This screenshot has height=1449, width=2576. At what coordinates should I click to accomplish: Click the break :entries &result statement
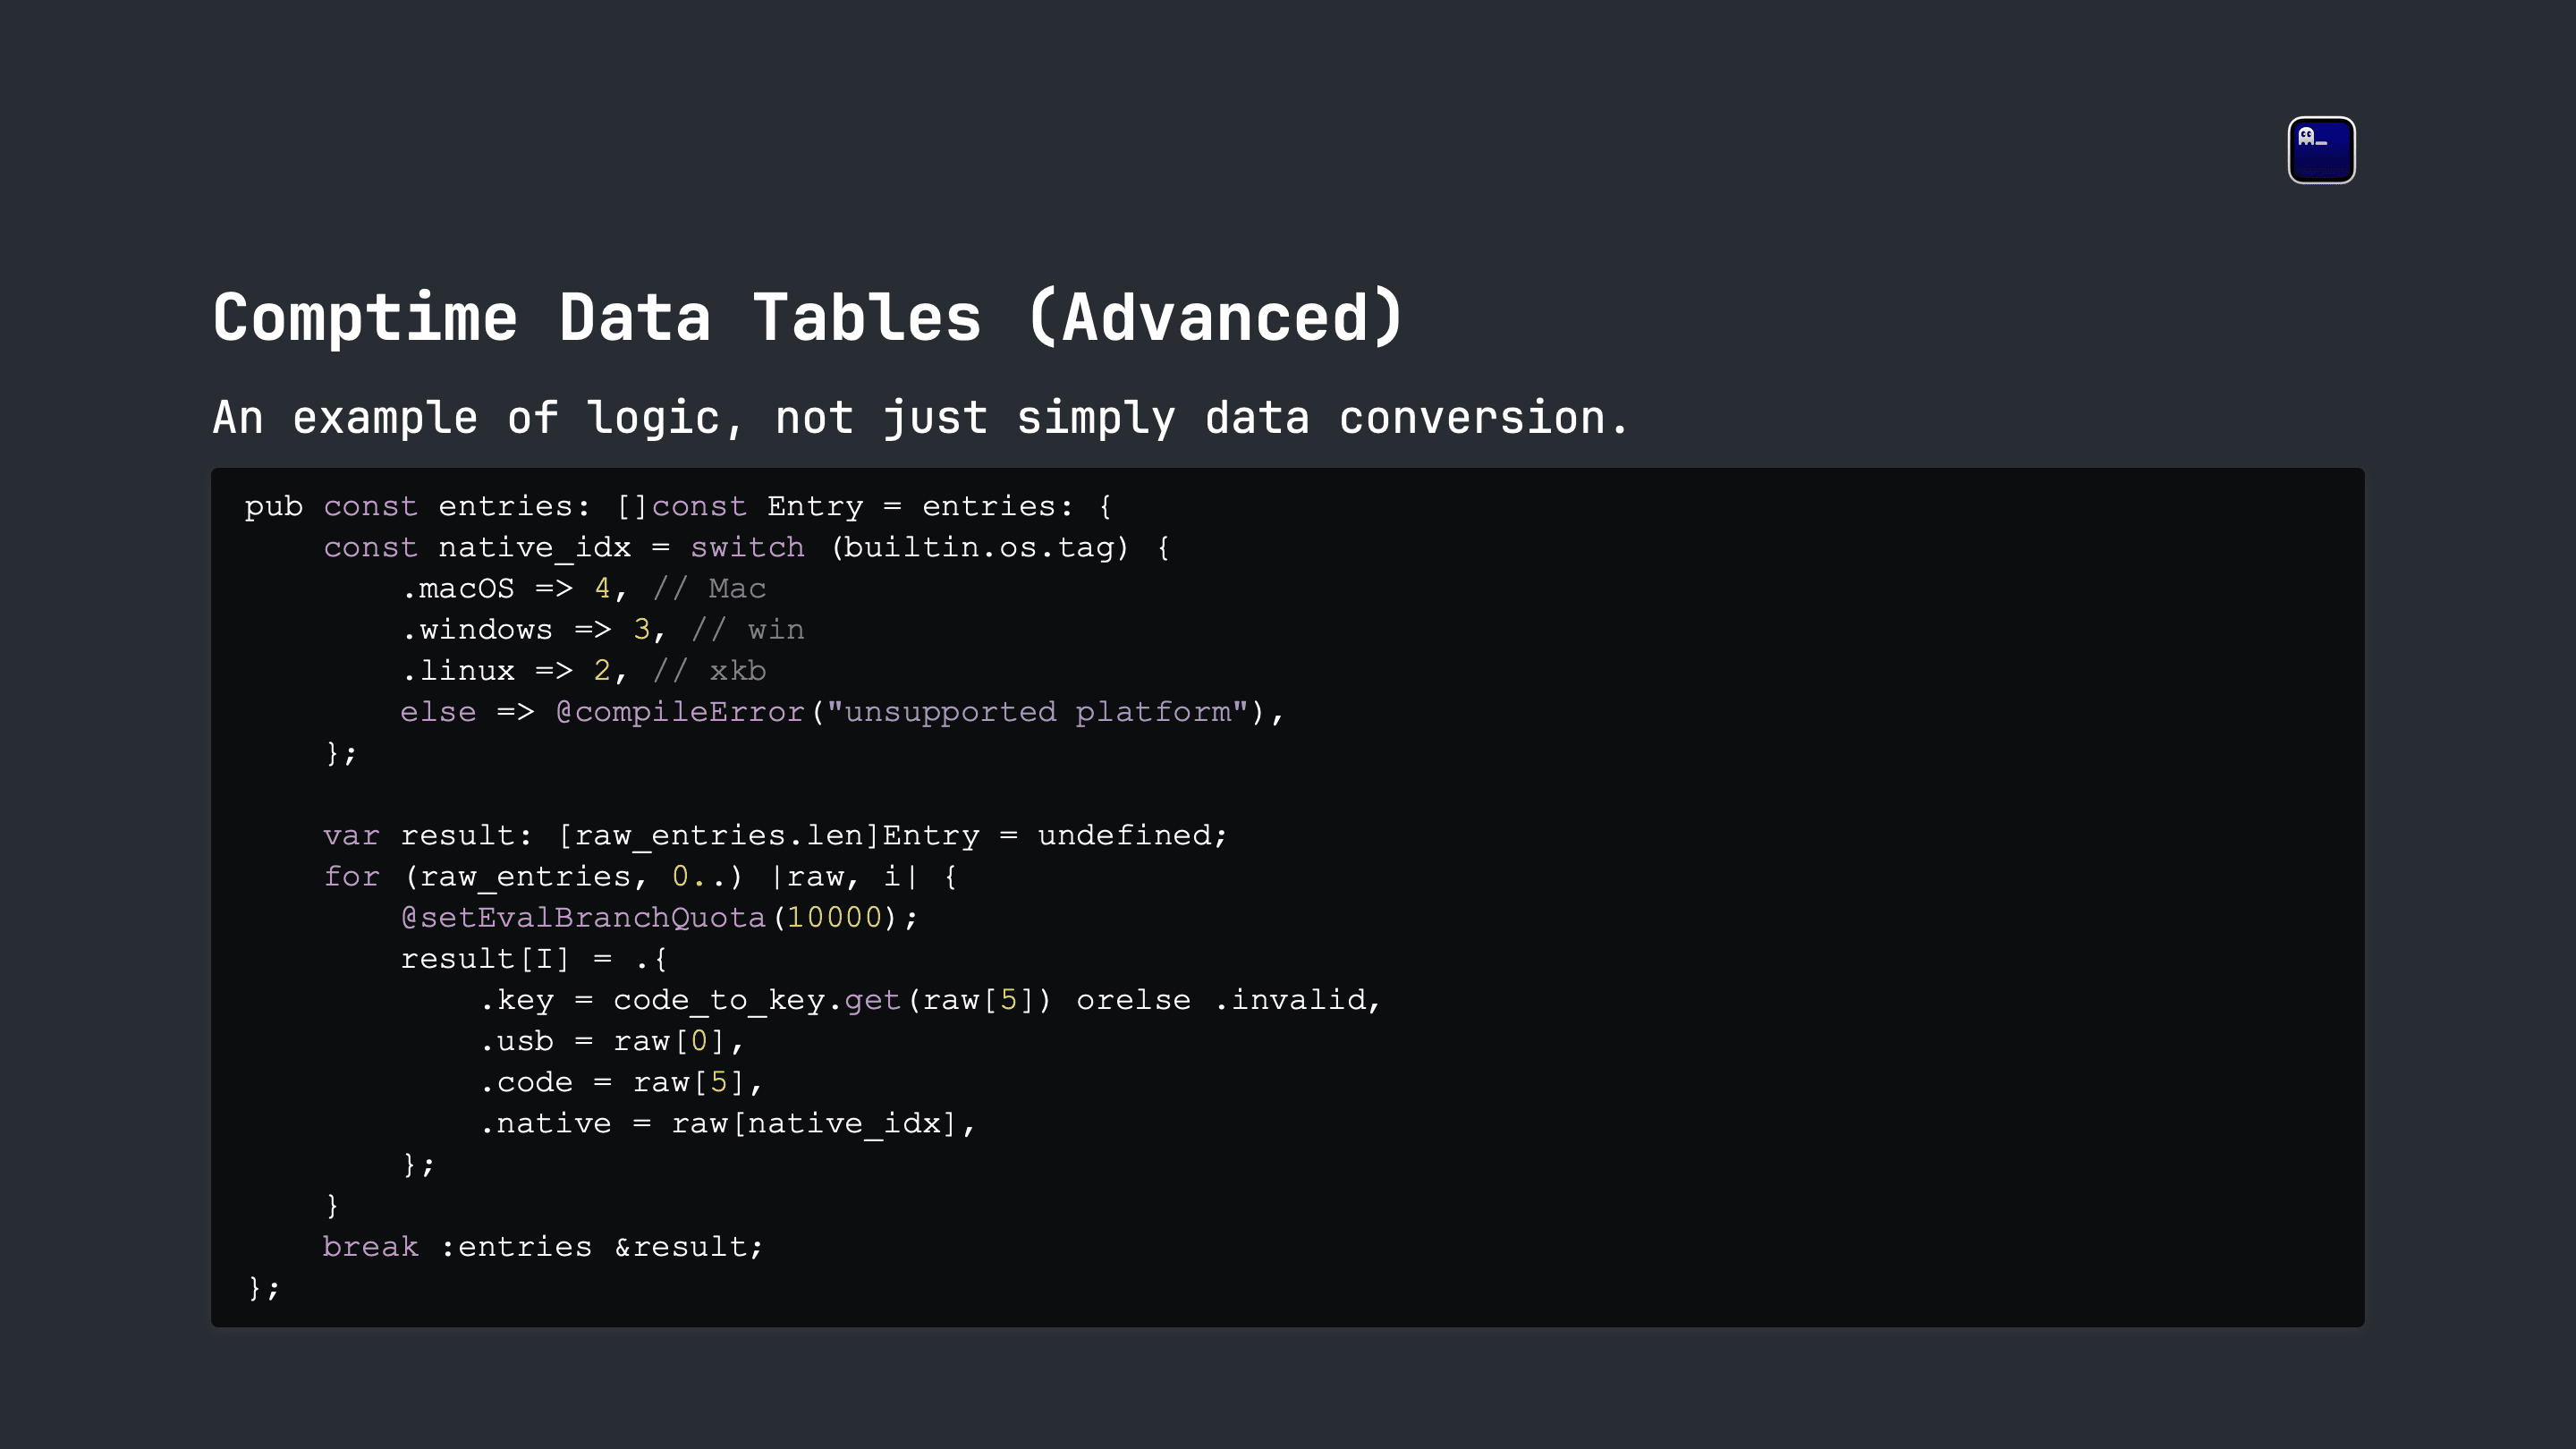[543, 1247]
